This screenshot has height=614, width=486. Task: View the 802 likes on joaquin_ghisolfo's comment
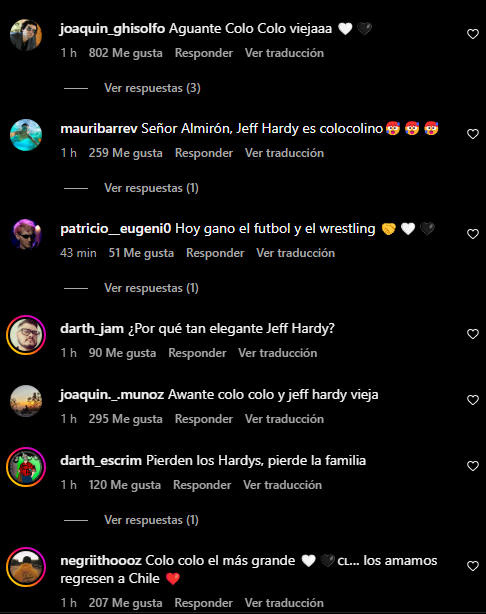click(125, 53)
